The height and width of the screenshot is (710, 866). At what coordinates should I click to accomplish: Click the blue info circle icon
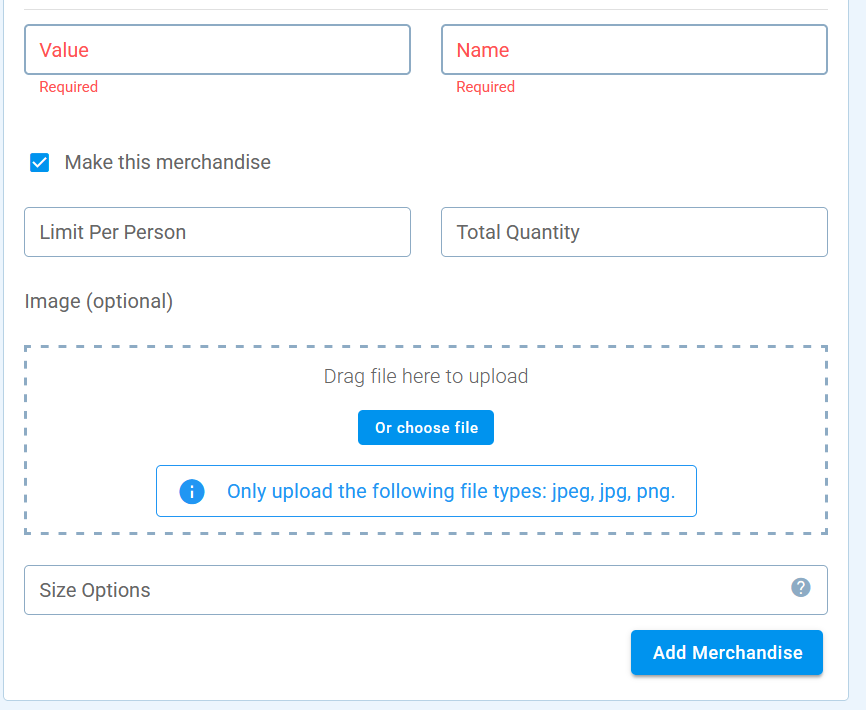[192, 491]
